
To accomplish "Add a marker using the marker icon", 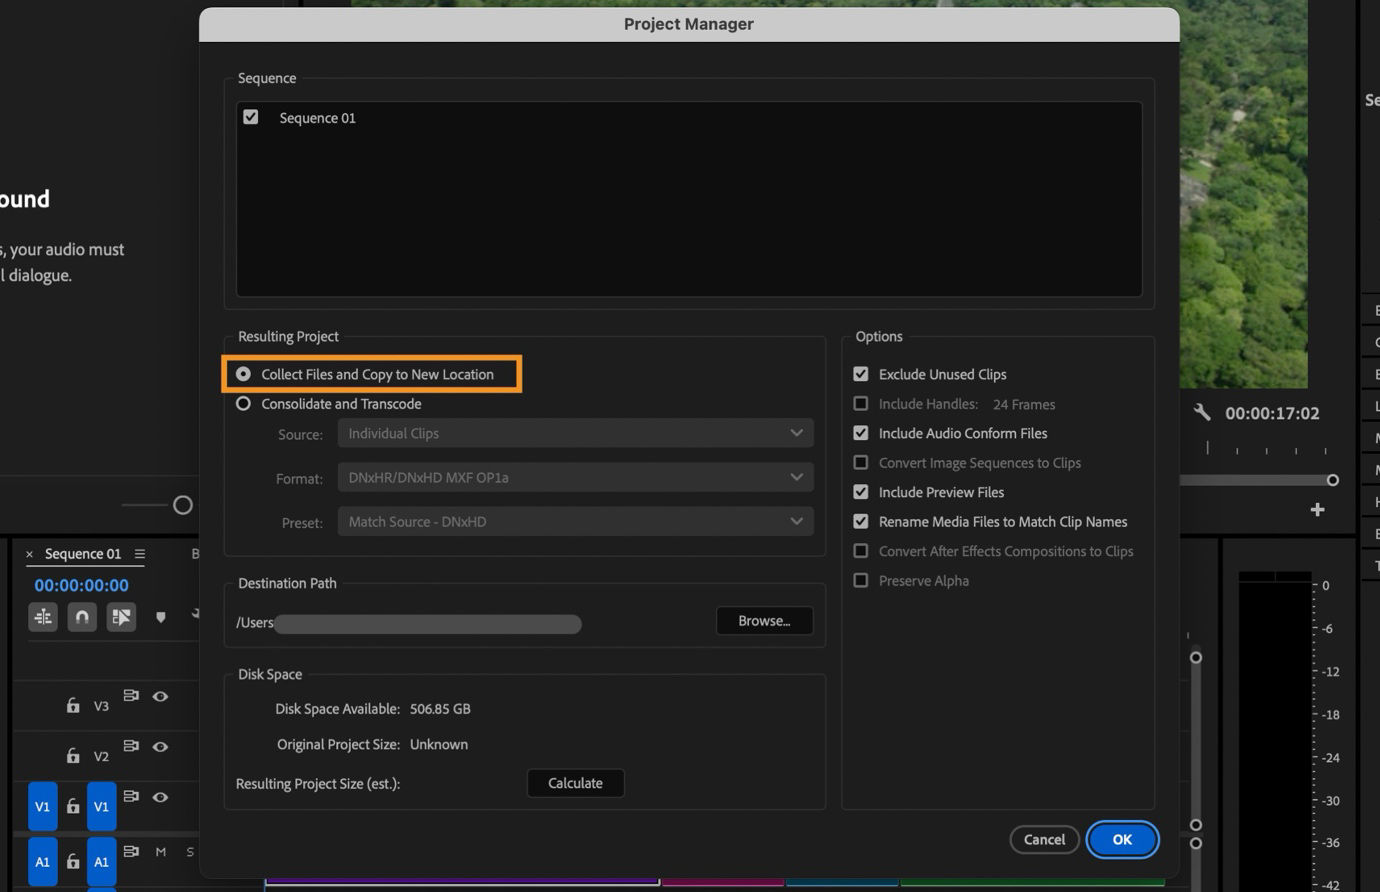I will 161,617.
